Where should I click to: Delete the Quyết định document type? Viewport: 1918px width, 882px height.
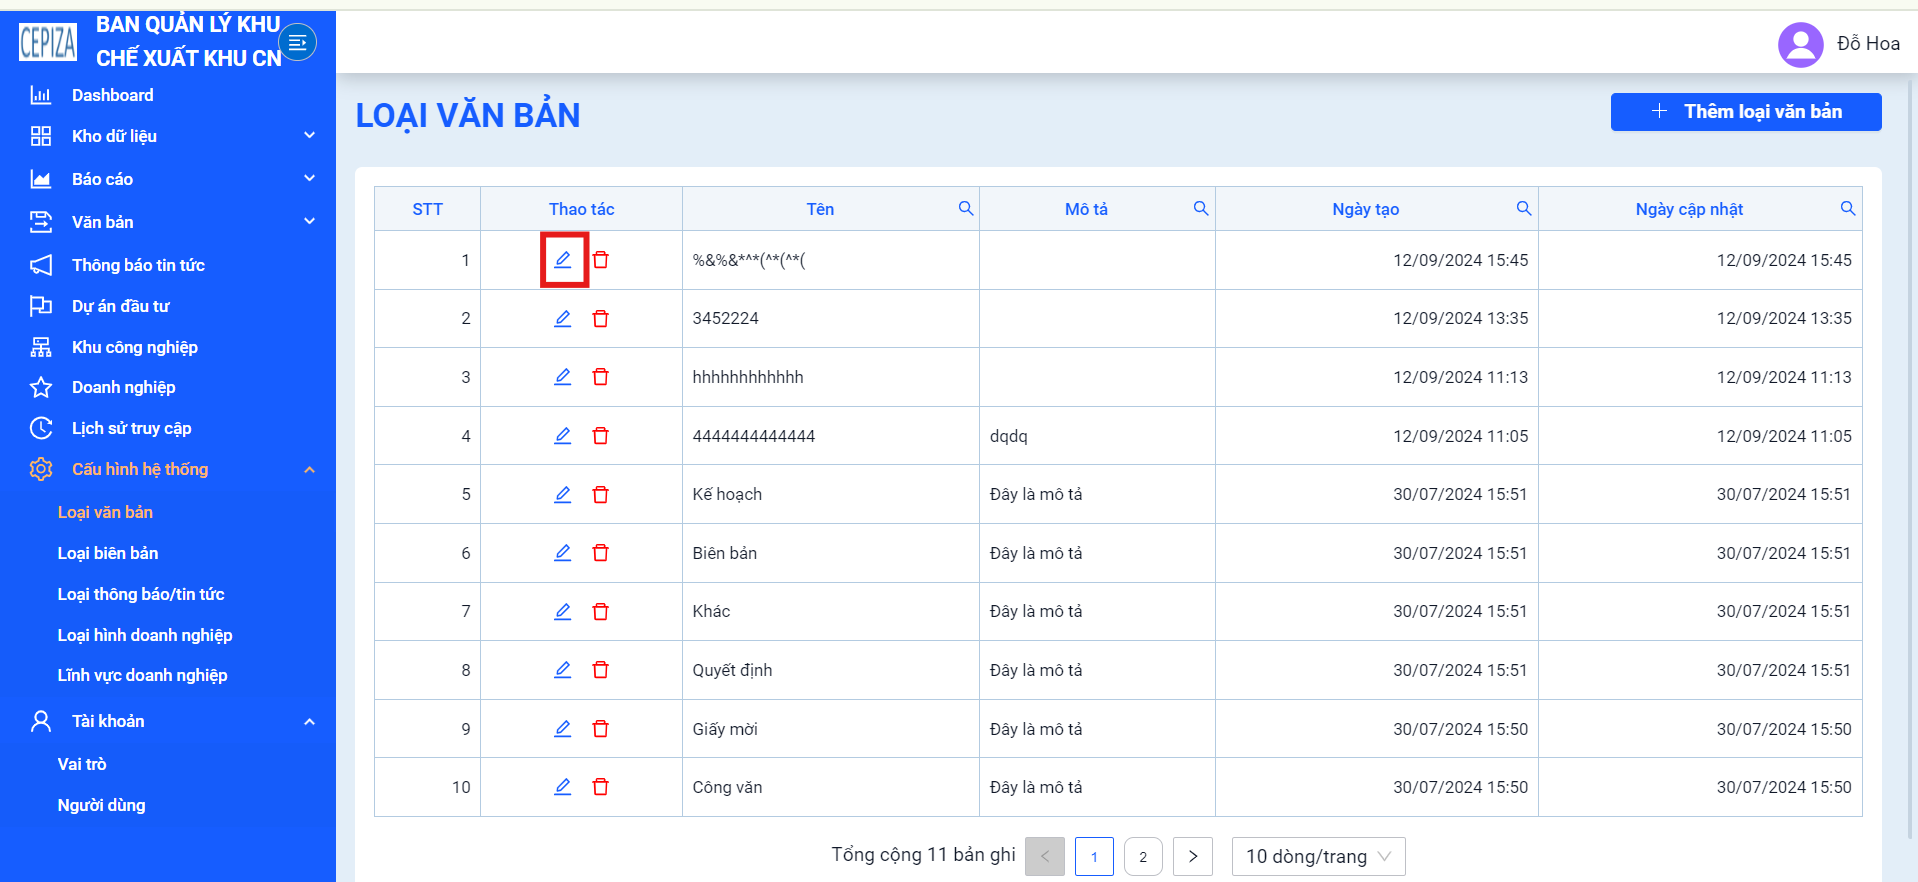600,670
